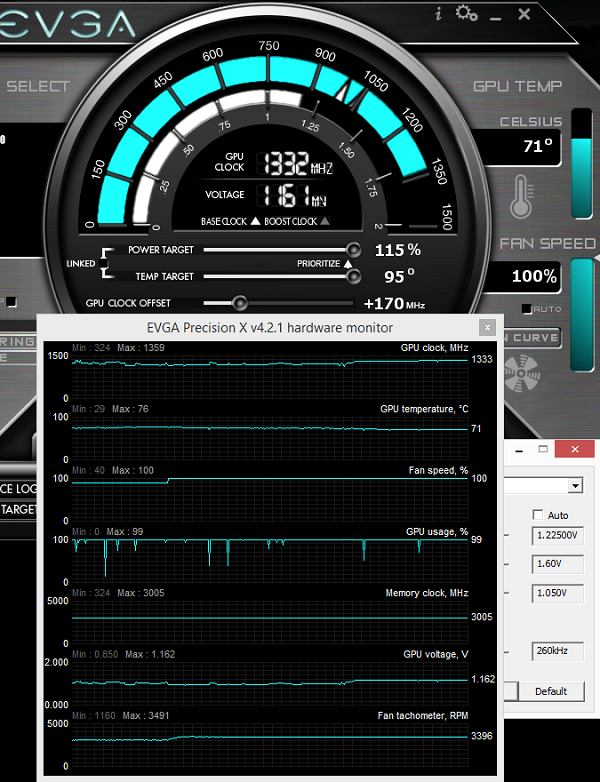
Task: Click the Prioritize arrow indicator
Action: click(348, 263)
